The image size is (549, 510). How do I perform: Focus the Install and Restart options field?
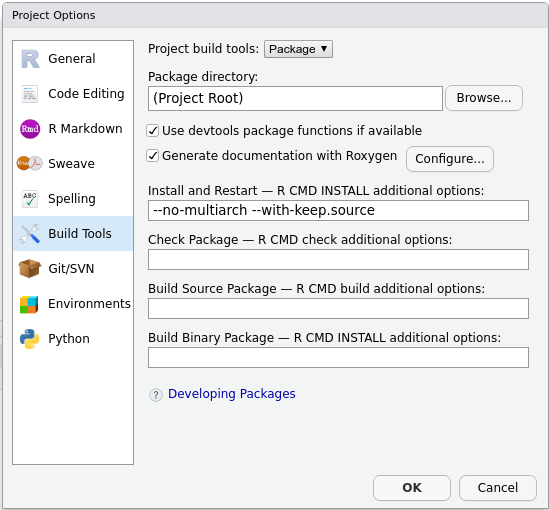point(338,210)
